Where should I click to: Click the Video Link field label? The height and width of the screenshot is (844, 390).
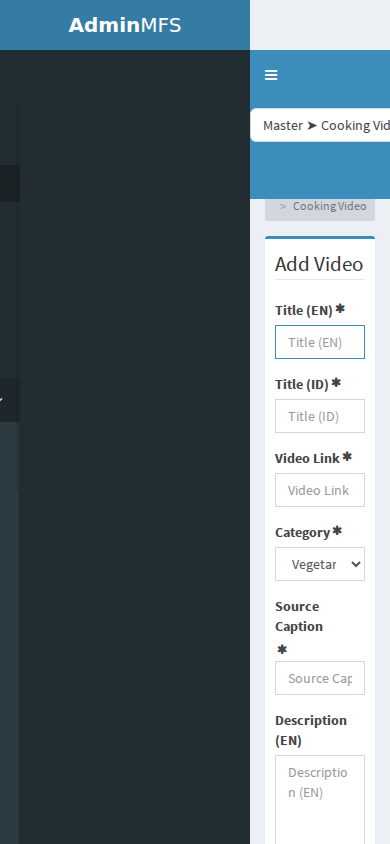coord(307,459)
